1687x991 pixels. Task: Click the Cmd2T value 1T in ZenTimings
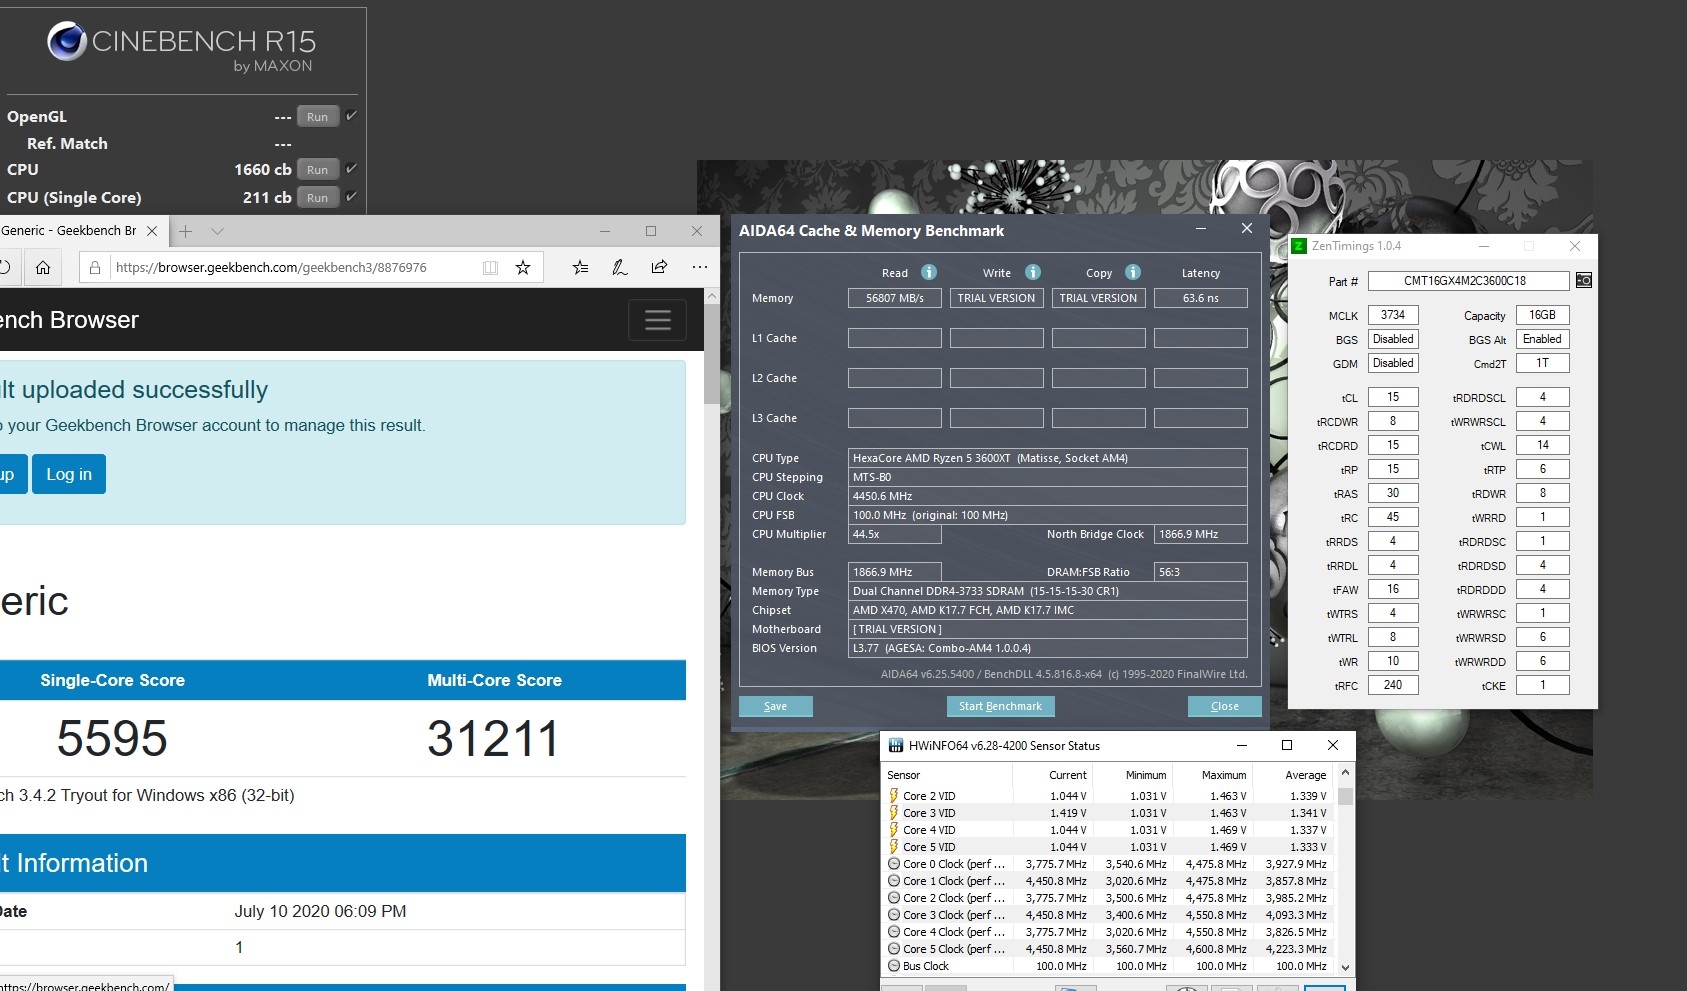[x=1542, y=363]
